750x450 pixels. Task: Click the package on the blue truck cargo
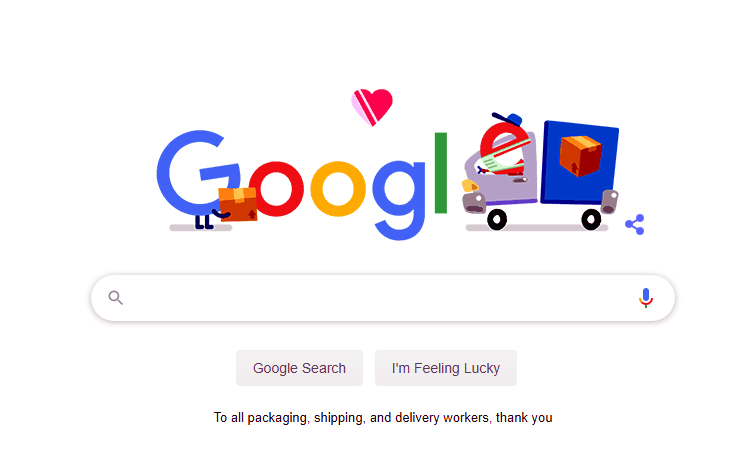pos(580,155)
